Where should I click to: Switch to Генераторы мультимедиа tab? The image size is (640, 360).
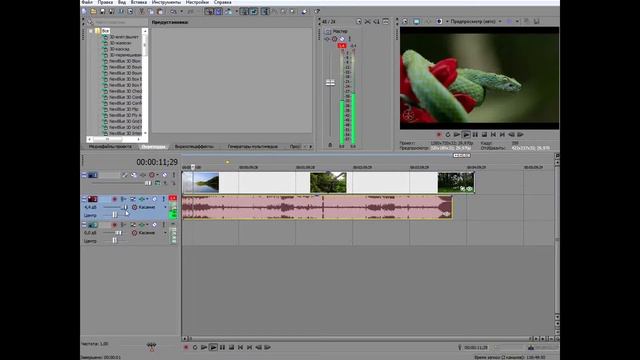pyautogui.click(x=253, y=146)
